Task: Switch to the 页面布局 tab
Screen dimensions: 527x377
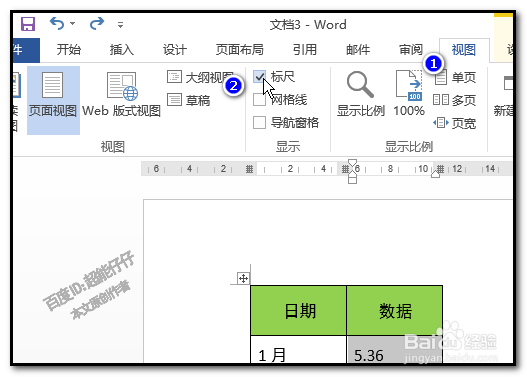Action: [240, 50]
